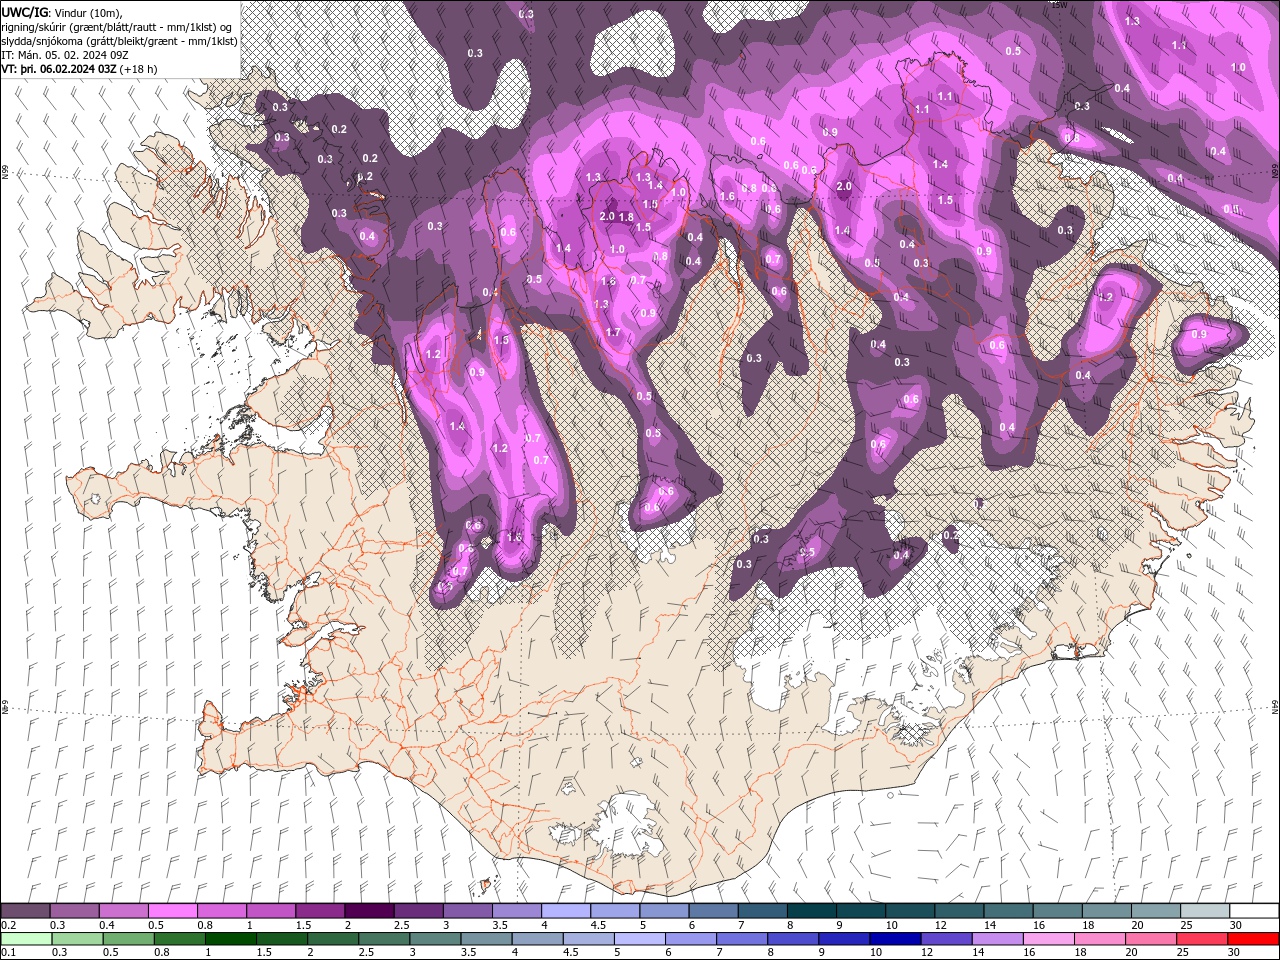Click the upper legend swatch between 12 and 14
Screen dimensions: 1280x960
pyautogui.click(x=958, y=911)
